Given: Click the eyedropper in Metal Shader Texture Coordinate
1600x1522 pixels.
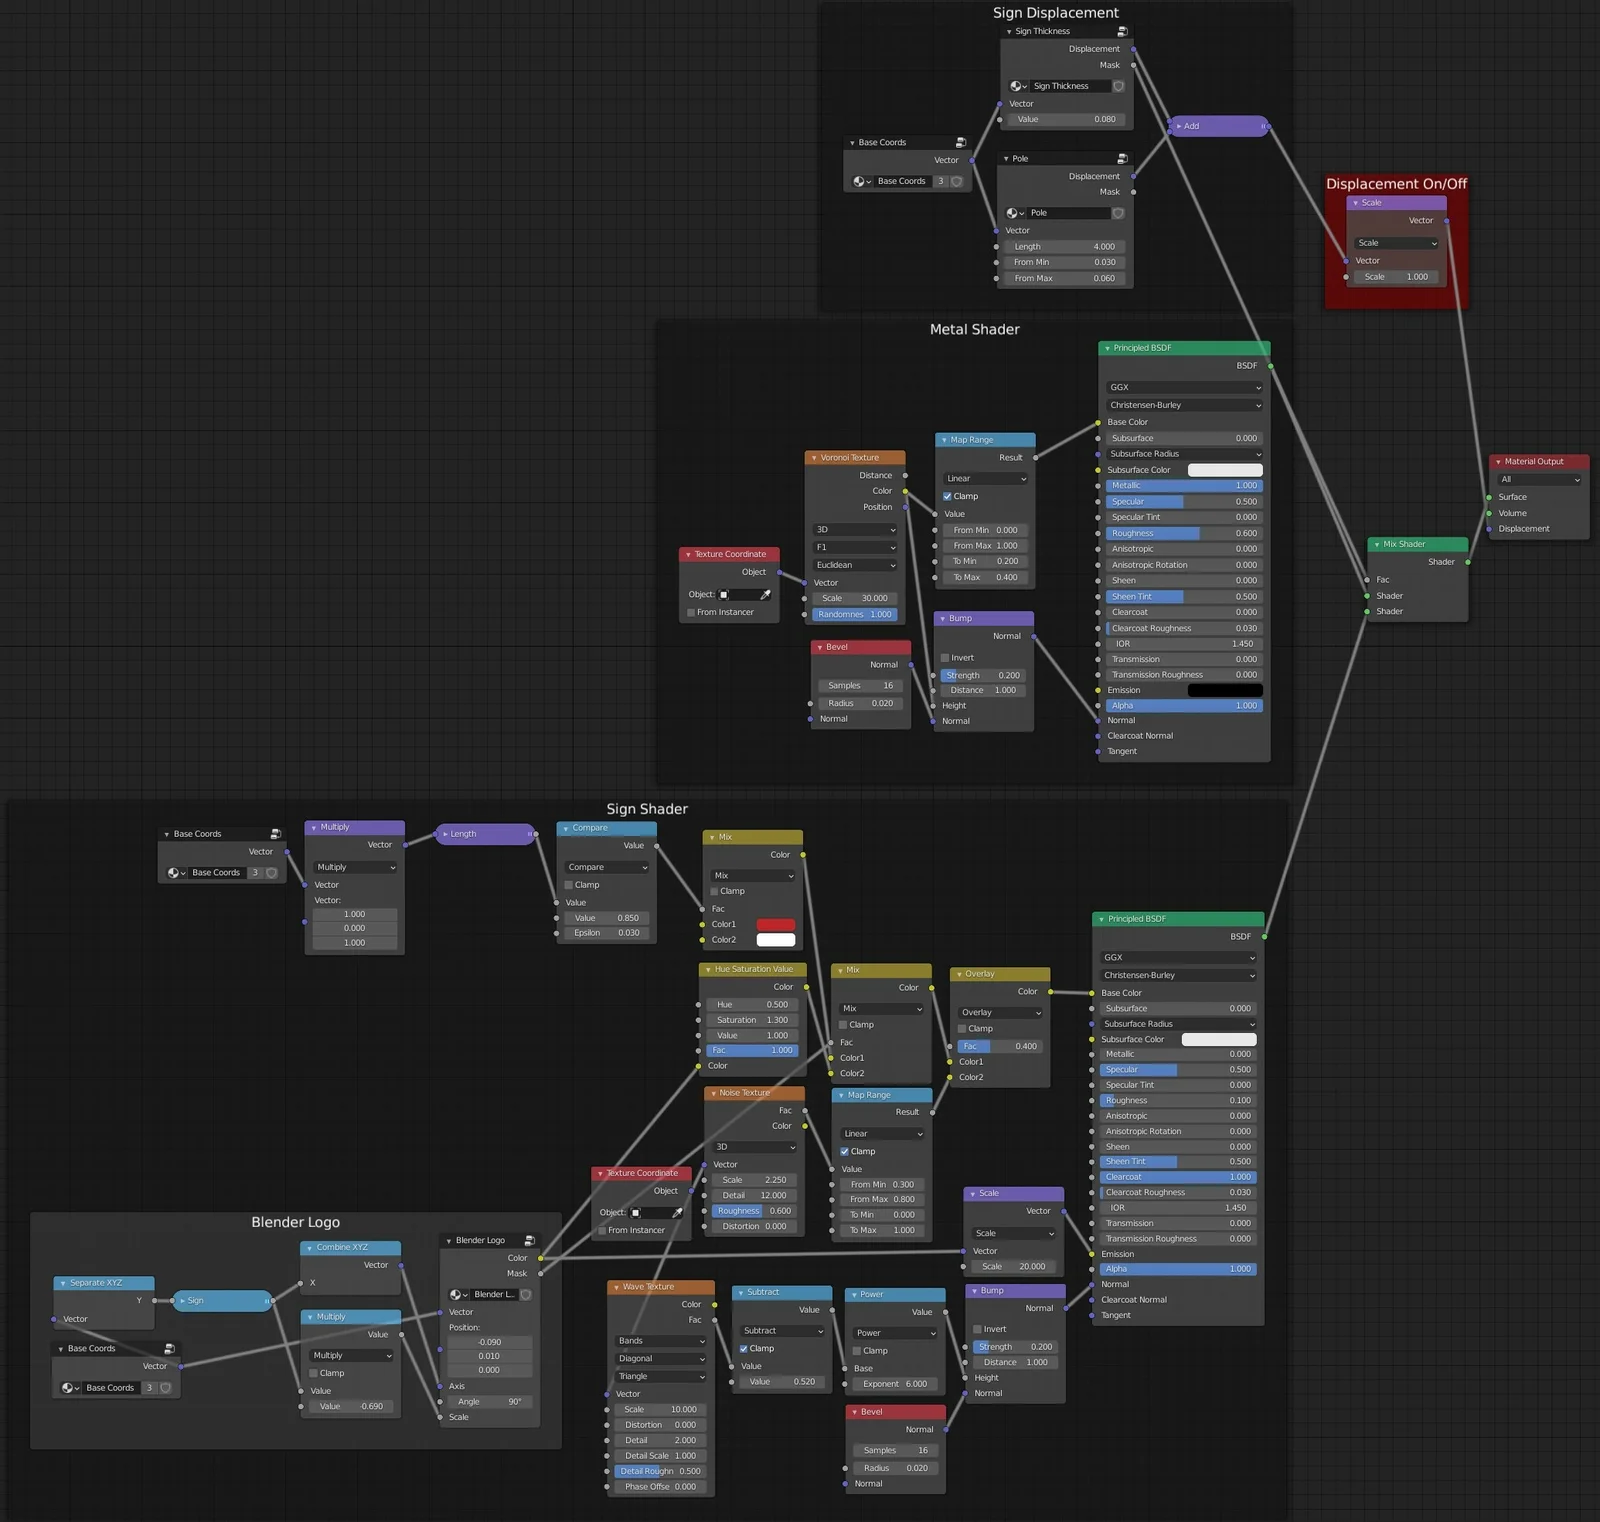Looking at the screenshot, I should pyautogui.click(x=763, y=595).
